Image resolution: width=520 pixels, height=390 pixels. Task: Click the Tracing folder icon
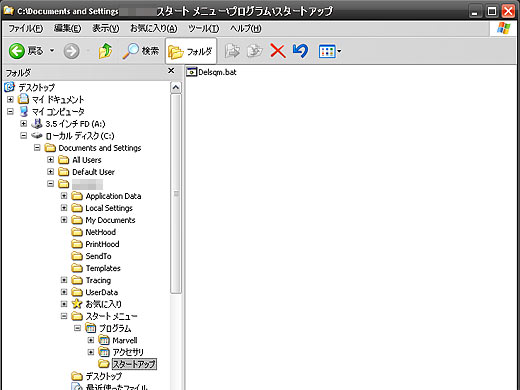[77, 280]
